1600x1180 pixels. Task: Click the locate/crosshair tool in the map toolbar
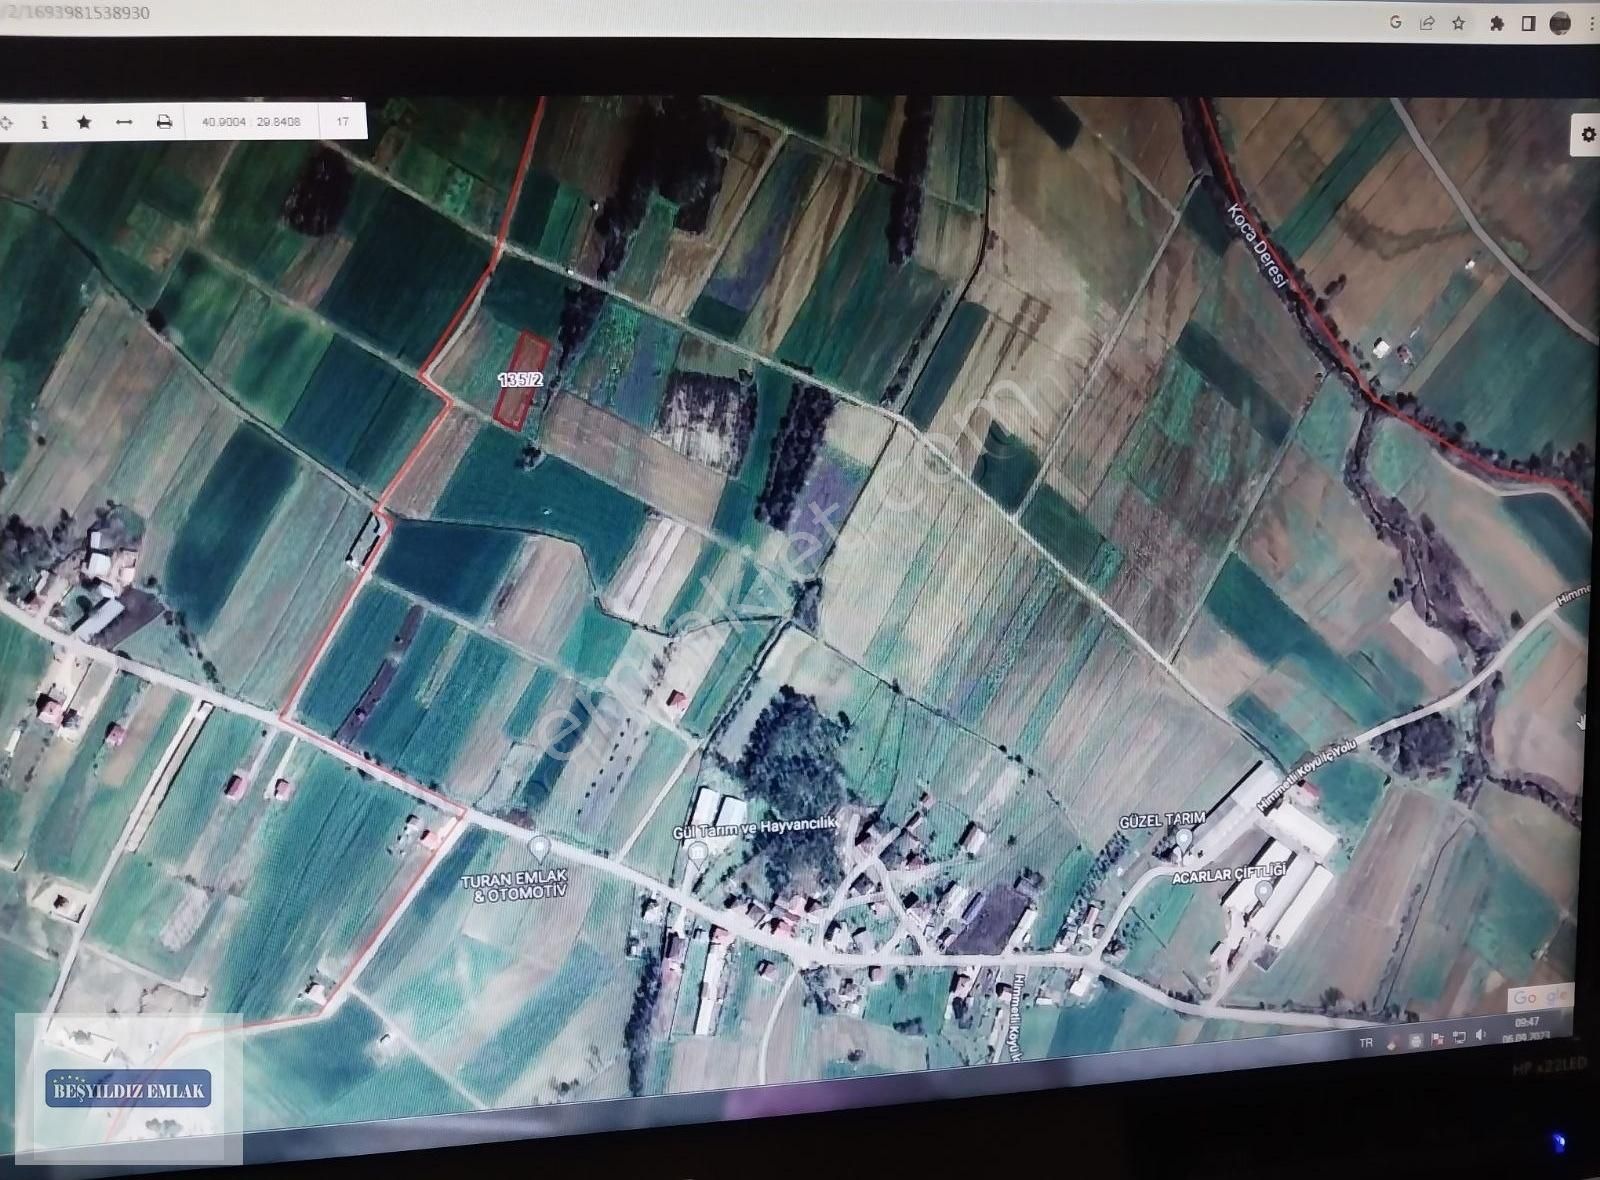tap(6, 122)
